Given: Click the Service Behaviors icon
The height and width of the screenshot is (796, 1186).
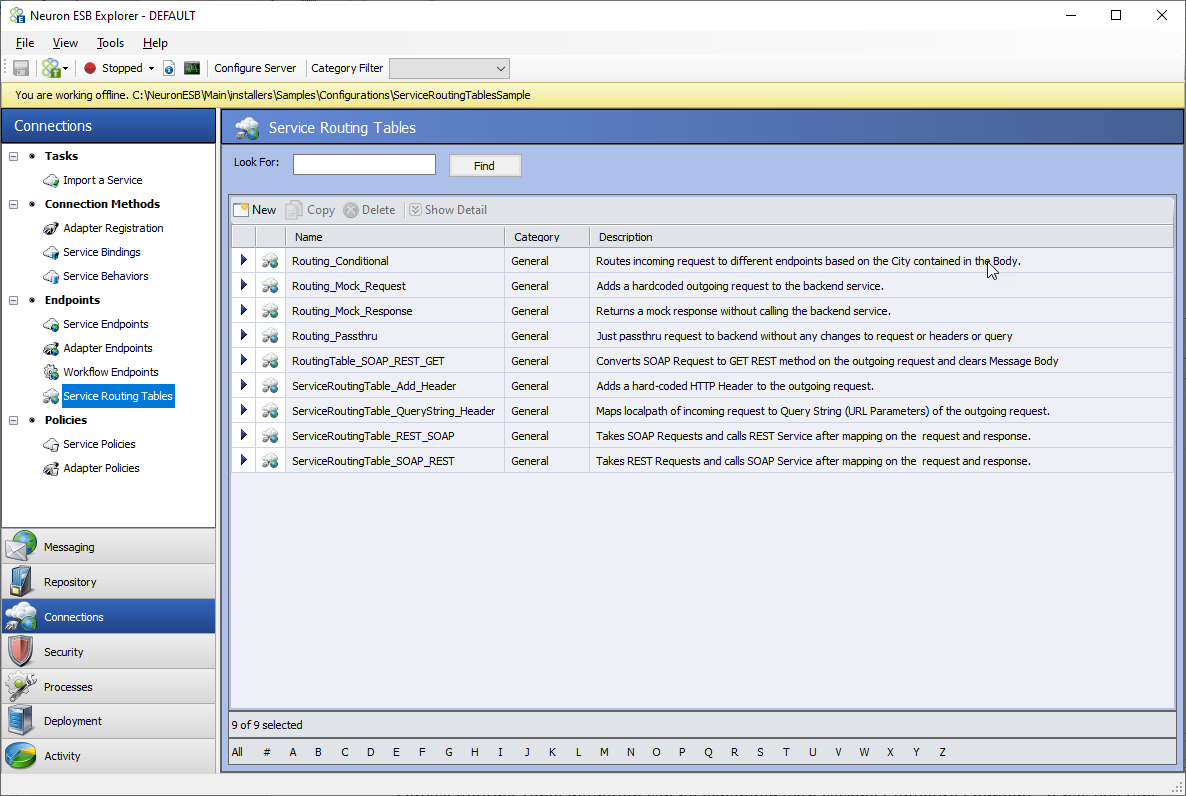Looking at the screenshot, I should pyautogui.click(x=51, y=276).
